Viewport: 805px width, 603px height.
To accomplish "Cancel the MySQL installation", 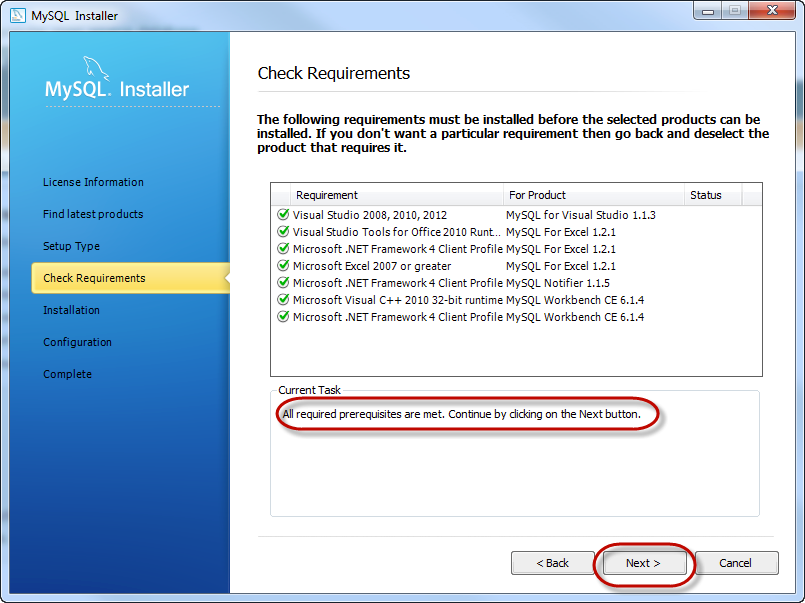I will [x=736, y=563].
